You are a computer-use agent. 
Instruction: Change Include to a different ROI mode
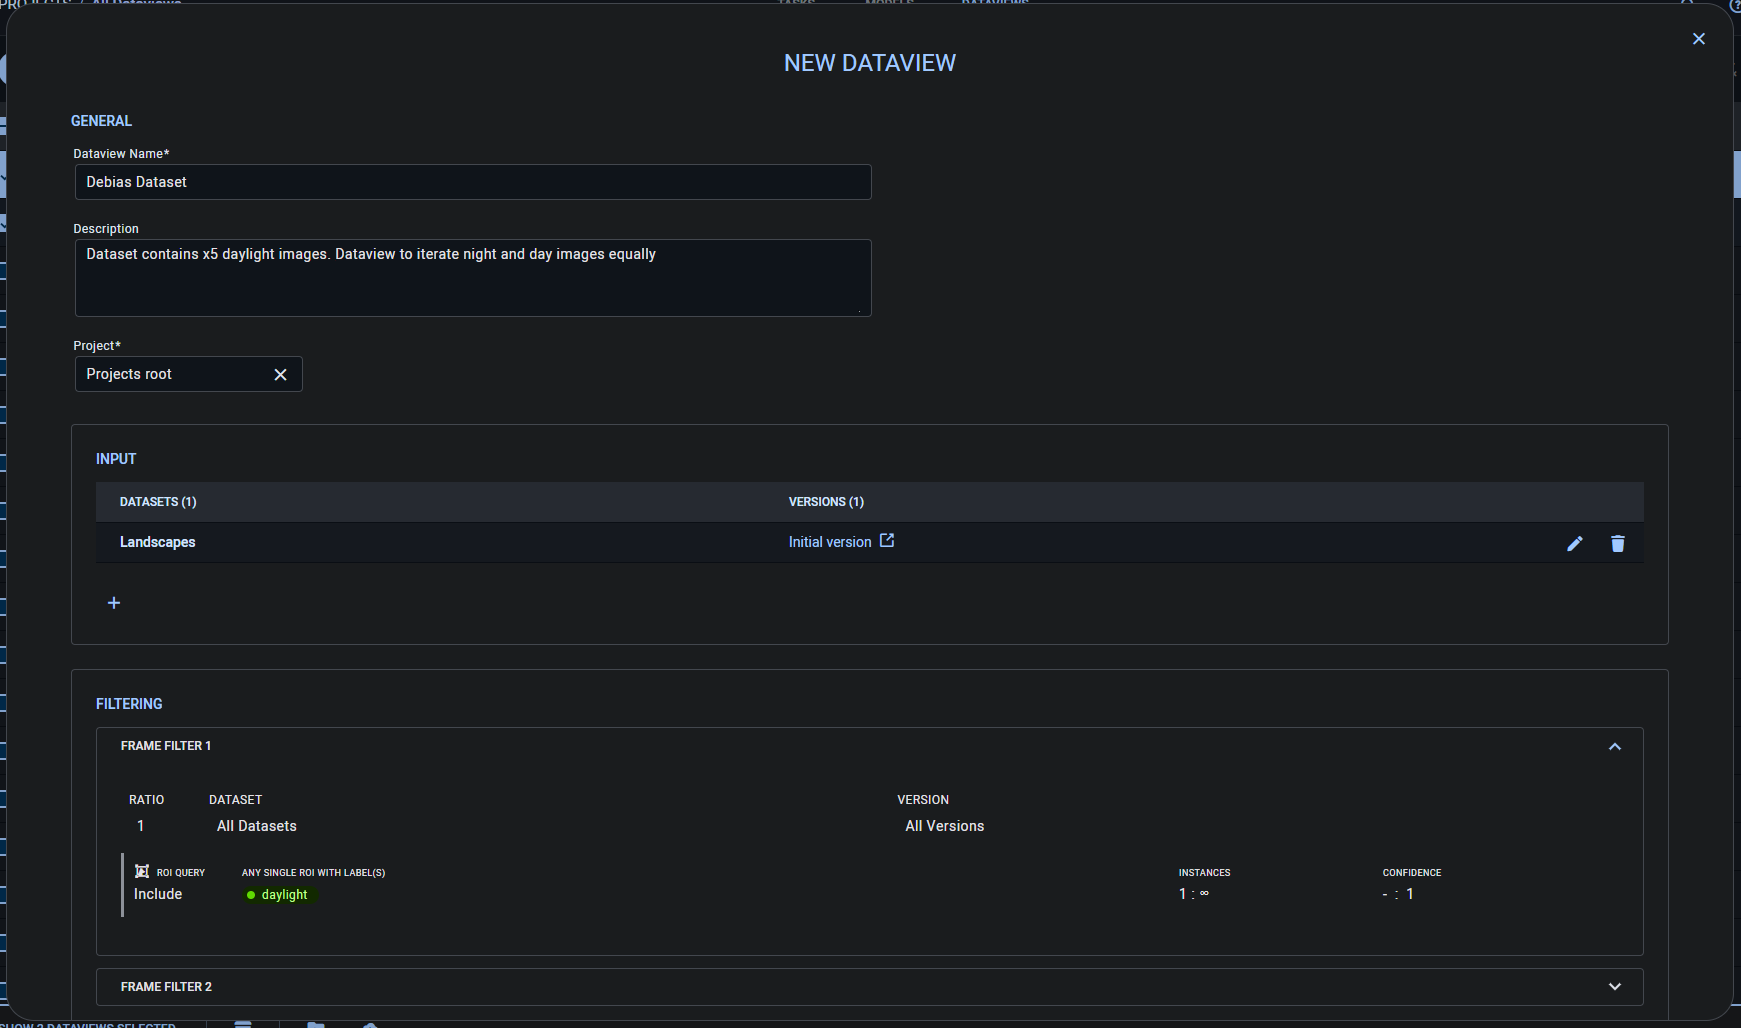(157, 893)
